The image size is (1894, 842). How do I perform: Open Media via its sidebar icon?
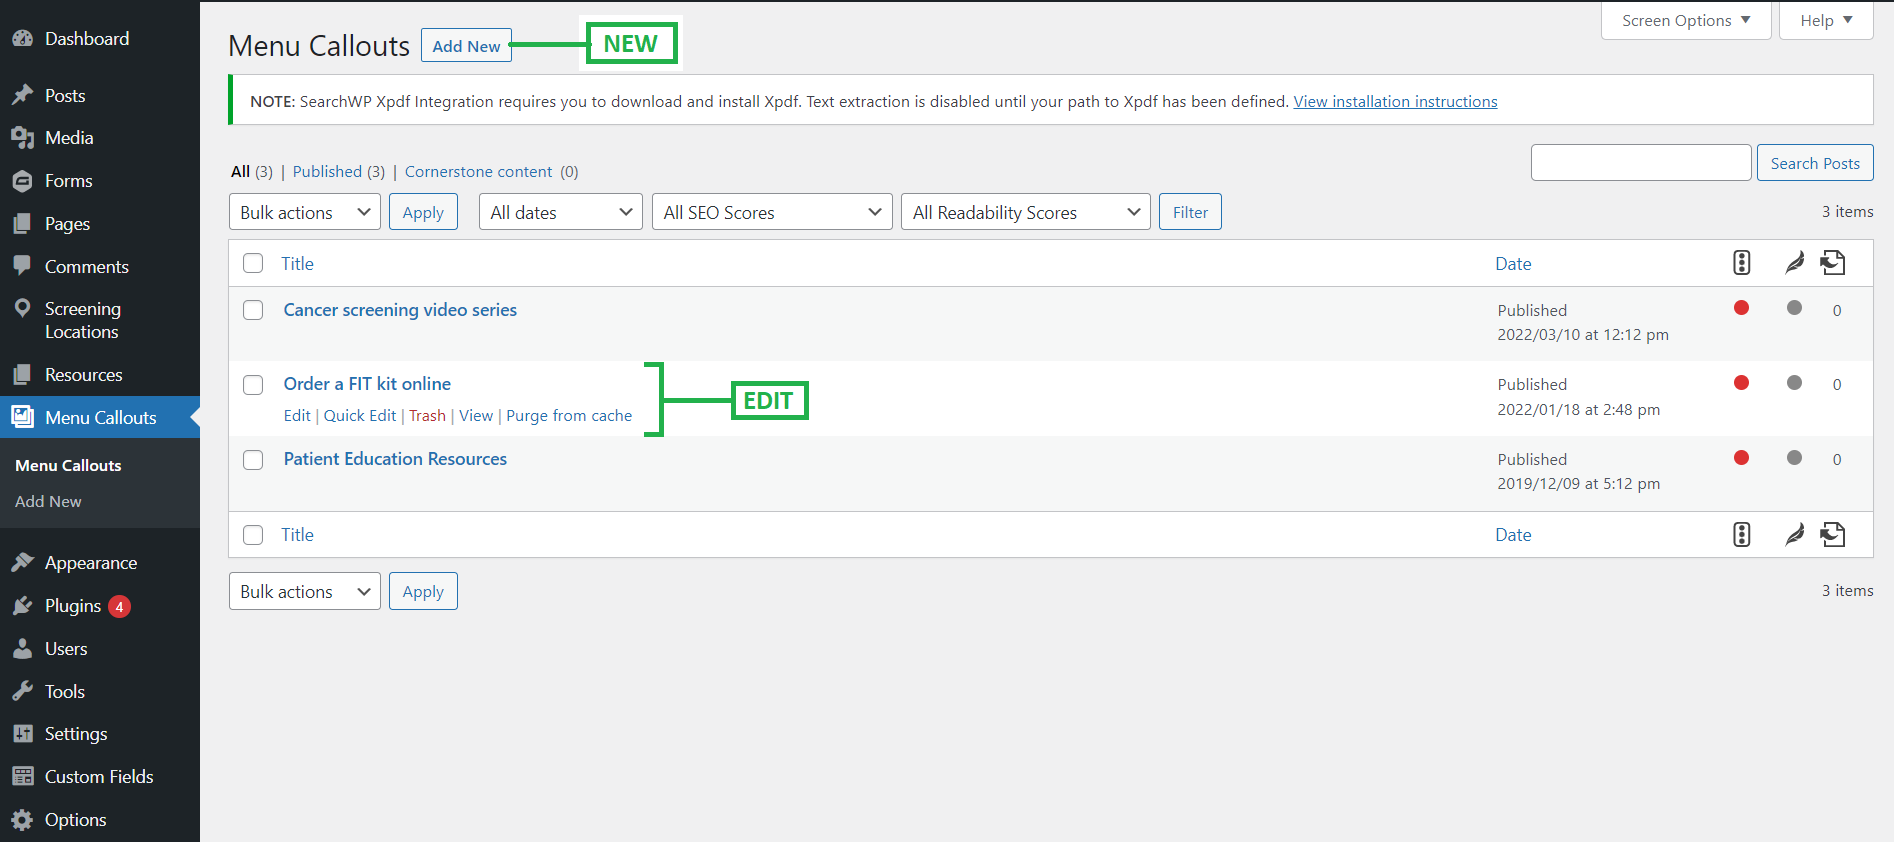pos(22,138)
